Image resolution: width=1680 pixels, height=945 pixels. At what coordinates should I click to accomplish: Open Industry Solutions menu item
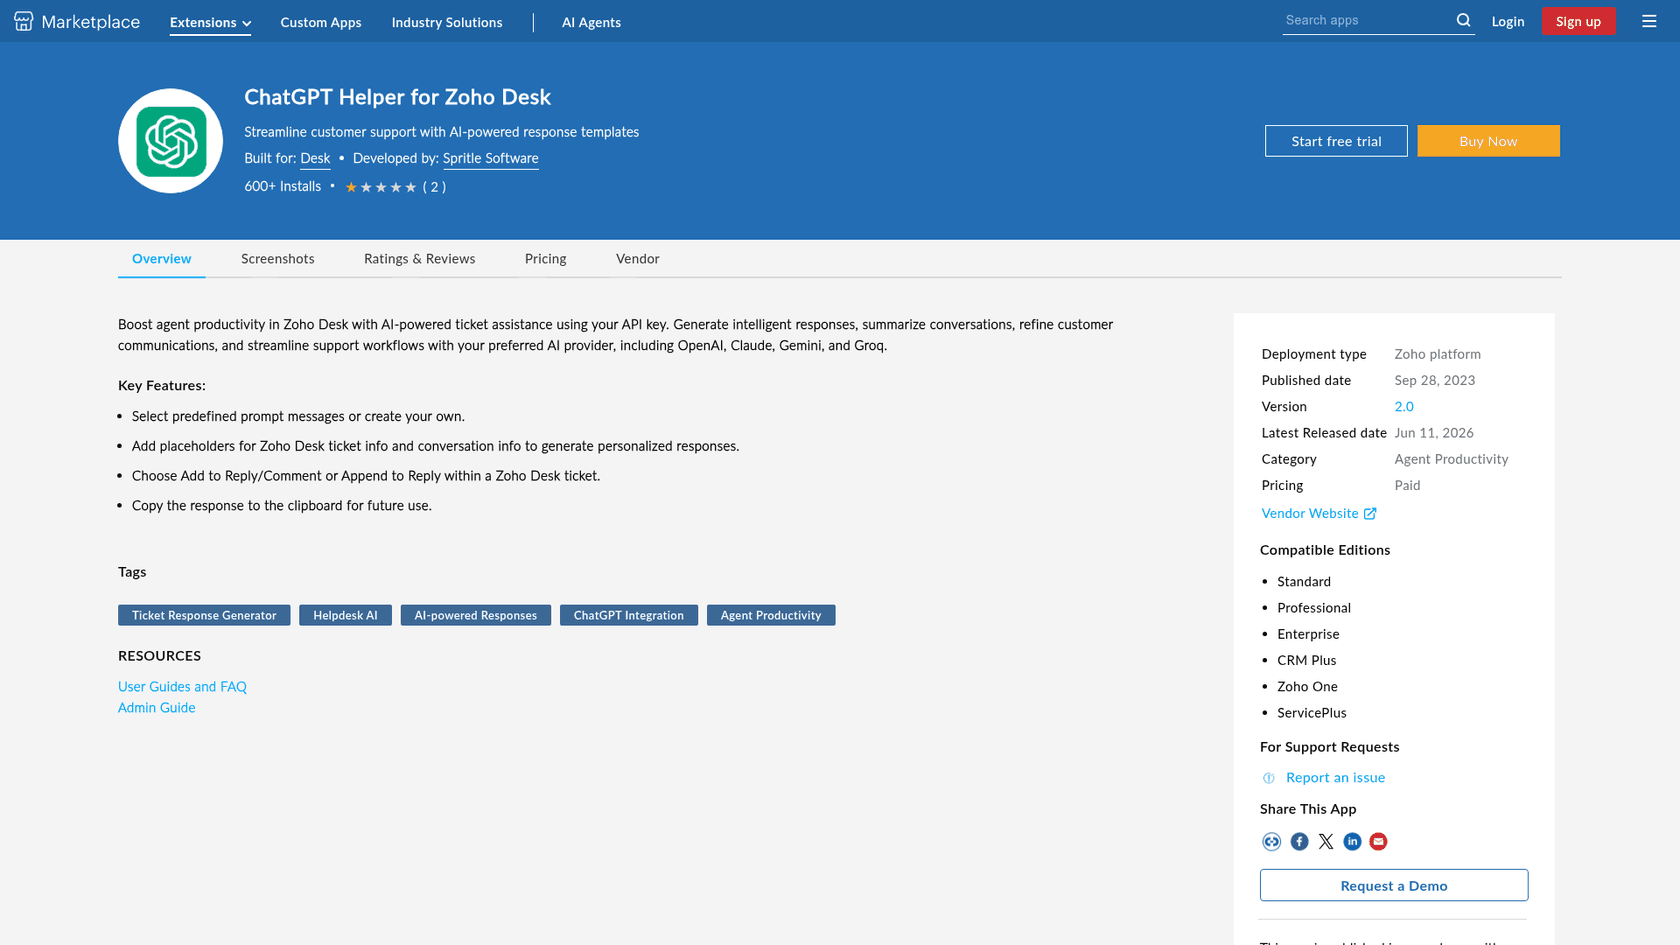click(447, 22)
